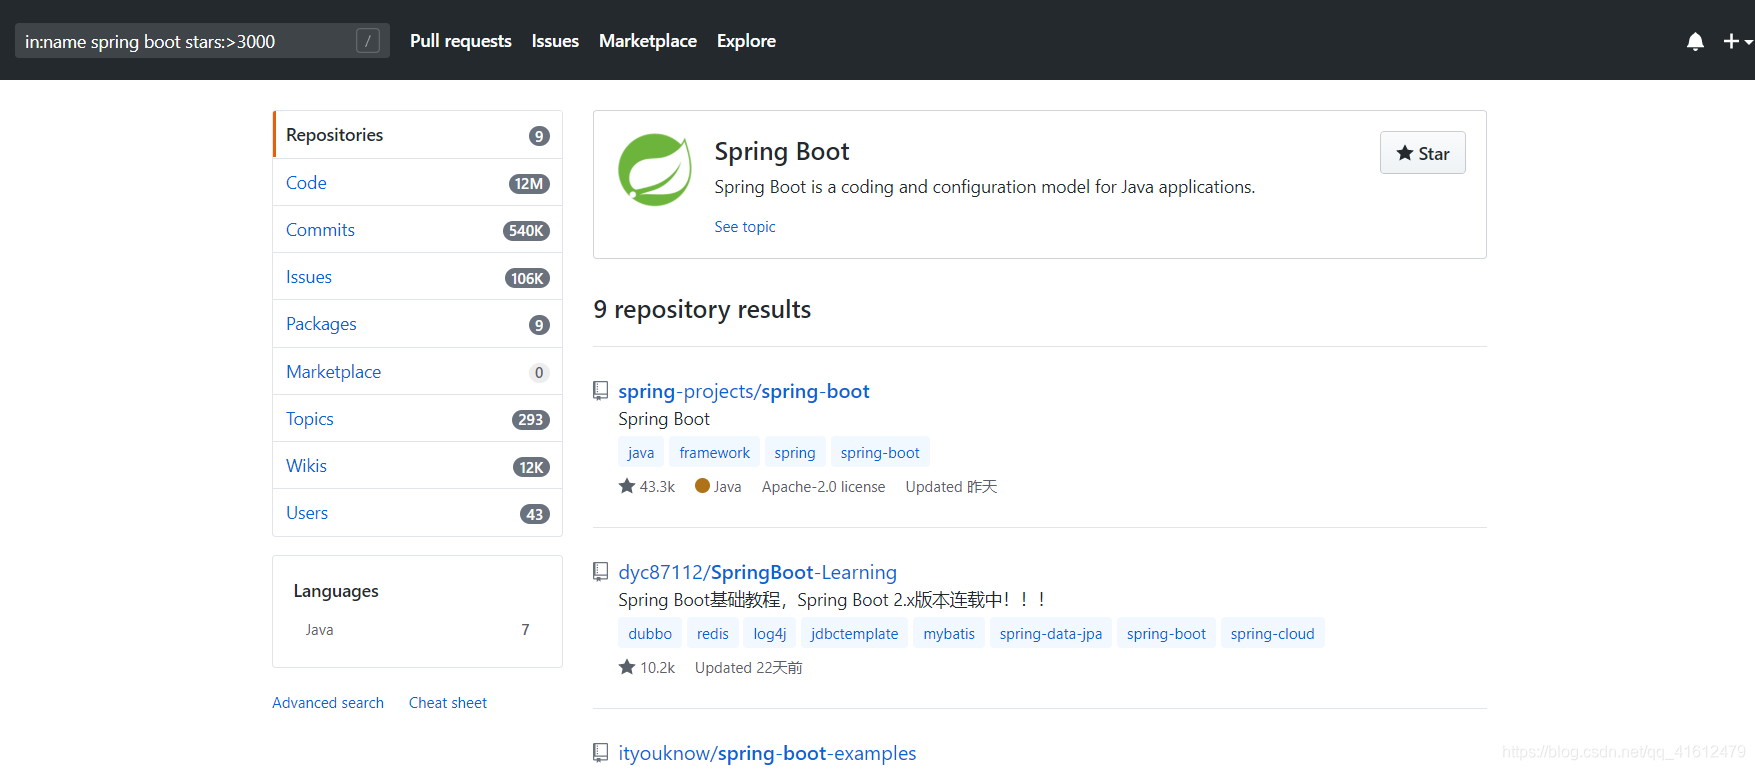Click the Java language color dot

702,486
